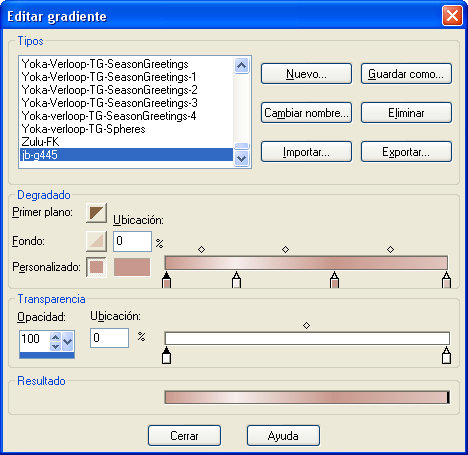Viewport: 468px width, 455px height.
Task: Click the Nuevo... button
Action: 306,74
